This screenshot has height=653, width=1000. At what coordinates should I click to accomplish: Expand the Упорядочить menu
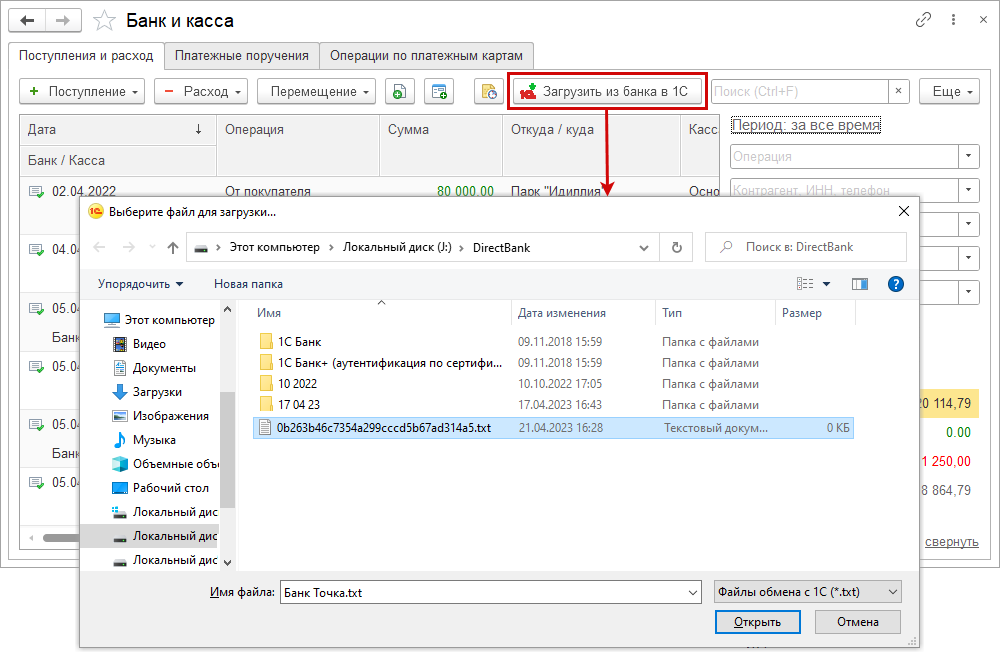[141, 284]
